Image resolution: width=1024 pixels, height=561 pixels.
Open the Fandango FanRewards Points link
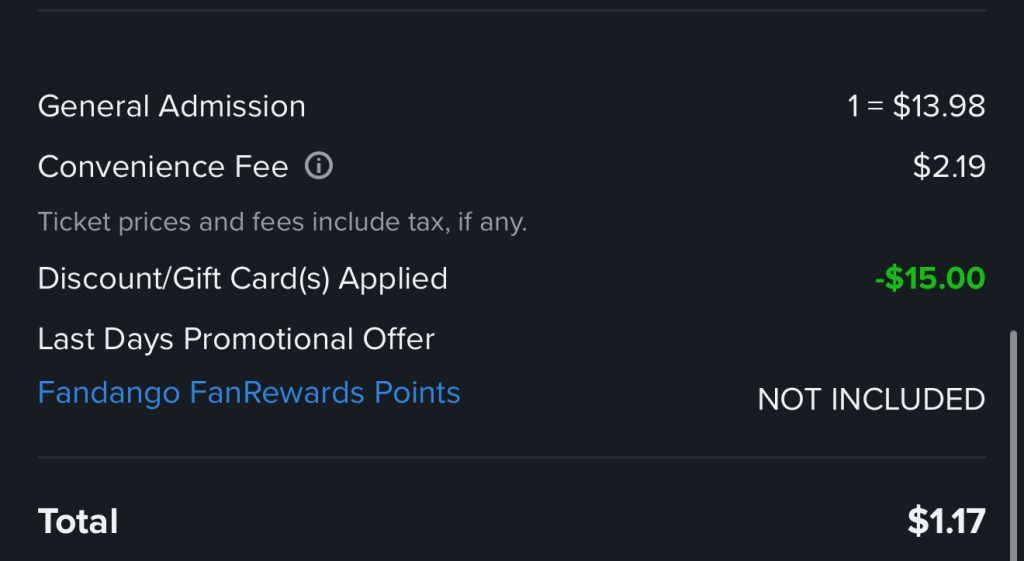tap(249, 393)
